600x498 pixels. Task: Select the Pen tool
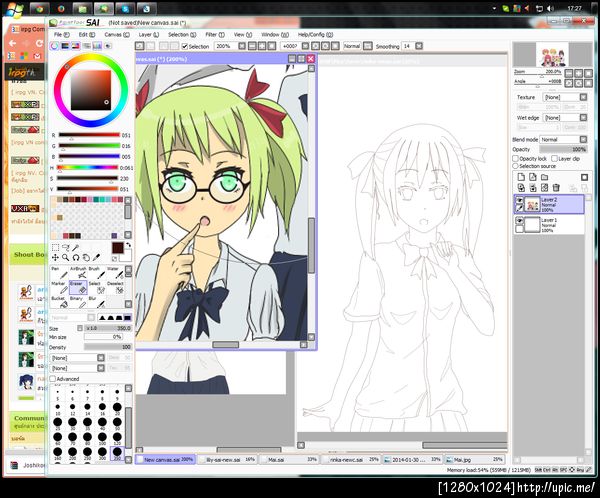[x=59, y=273]
